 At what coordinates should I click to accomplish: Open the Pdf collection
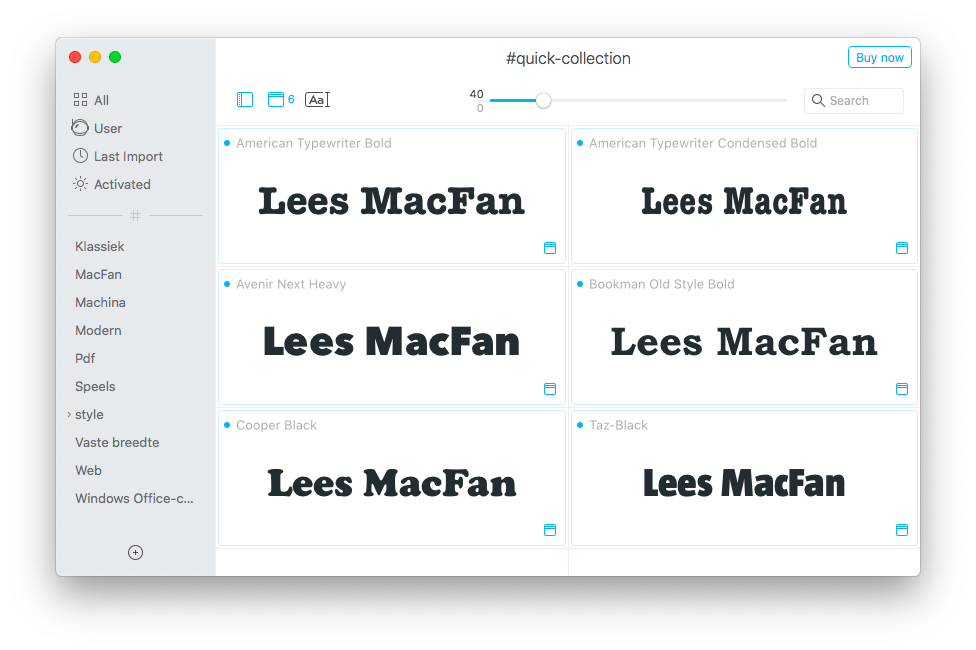[x=85, y=359]
